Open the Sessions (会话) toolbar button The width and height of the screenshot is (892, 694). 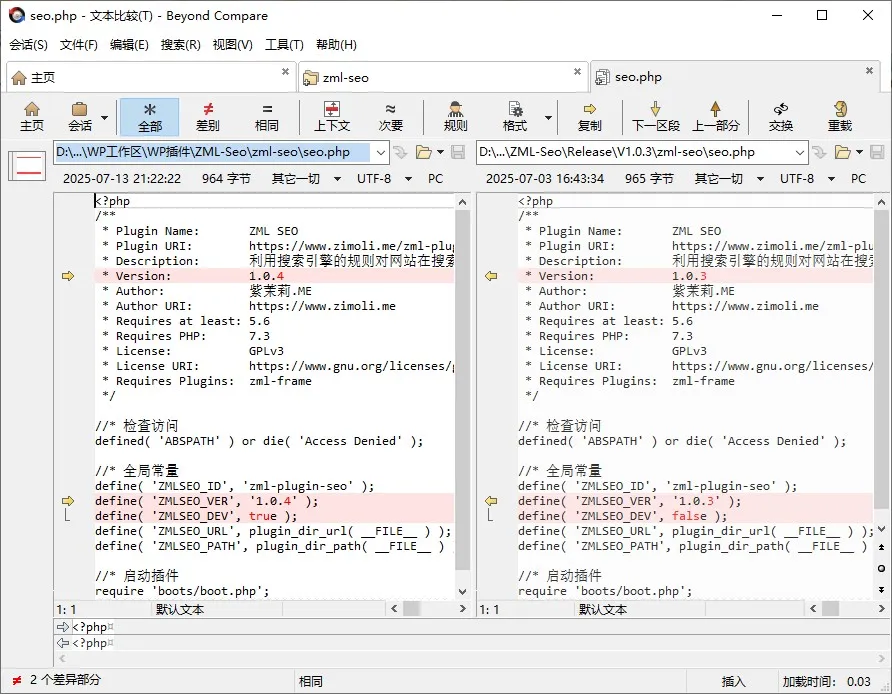pos(80,117)
